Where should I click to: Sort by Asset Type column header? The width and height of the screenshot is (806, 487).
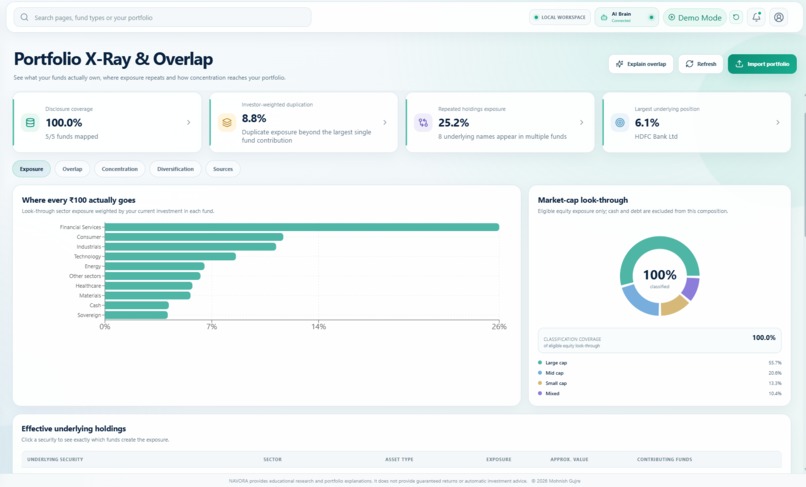click(399, 459)
